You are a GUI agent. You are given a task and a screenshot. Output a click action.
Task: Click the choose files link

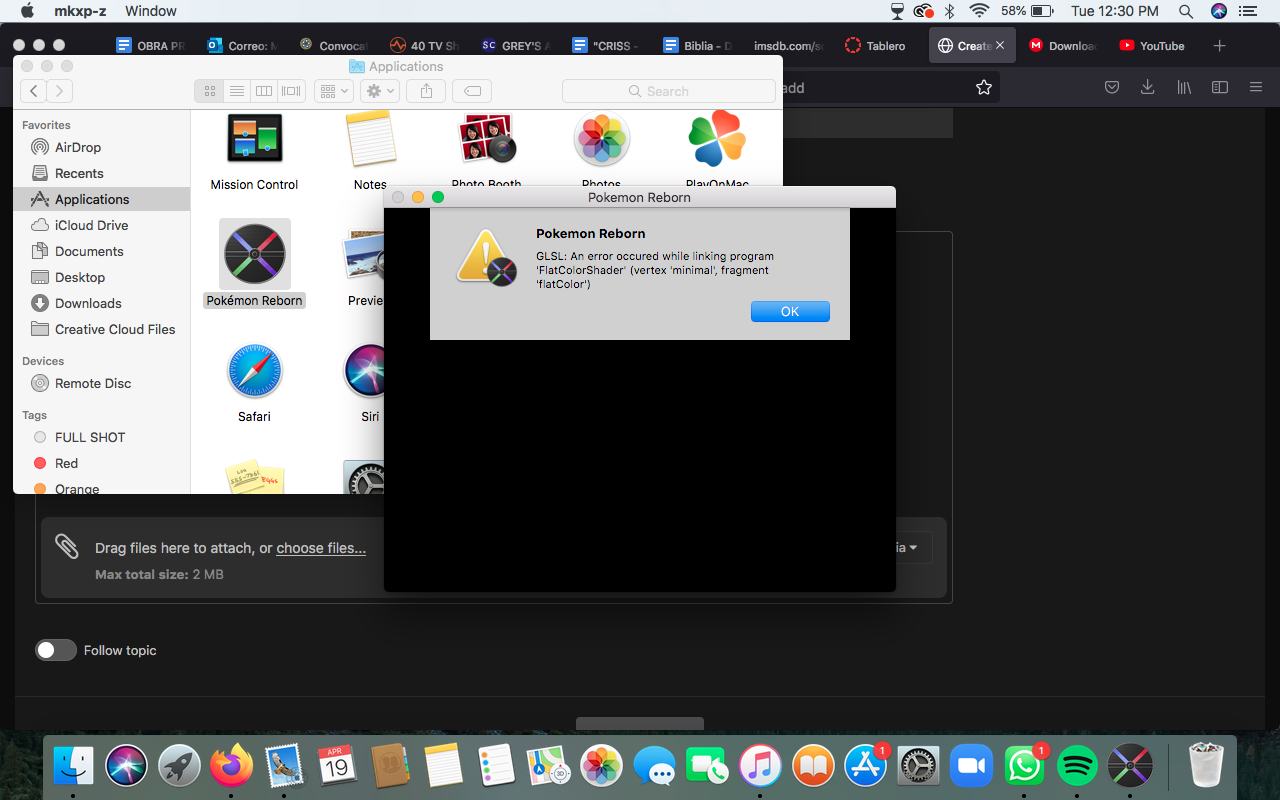321,548
